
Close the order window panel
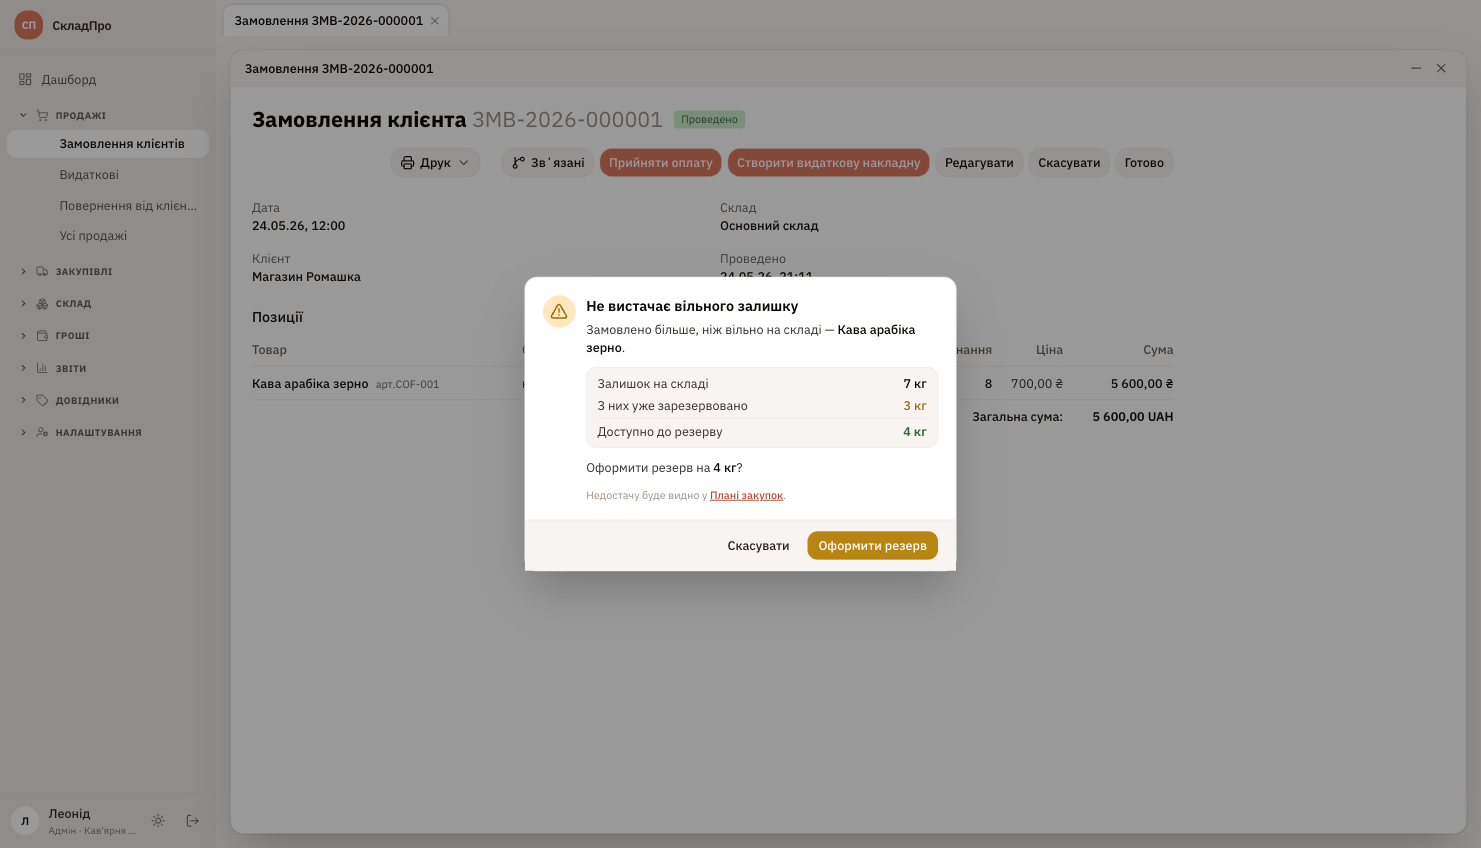tap(1441, 68)
